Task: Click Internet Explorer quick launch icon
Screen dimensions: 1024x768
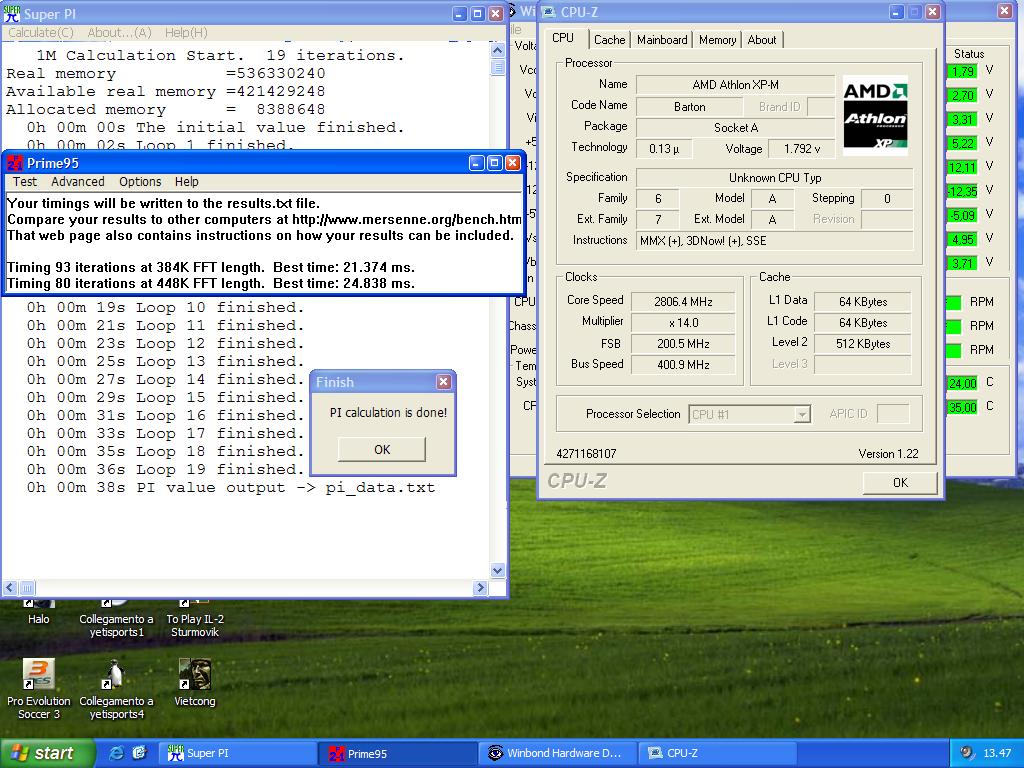Action: coord(117,753)
